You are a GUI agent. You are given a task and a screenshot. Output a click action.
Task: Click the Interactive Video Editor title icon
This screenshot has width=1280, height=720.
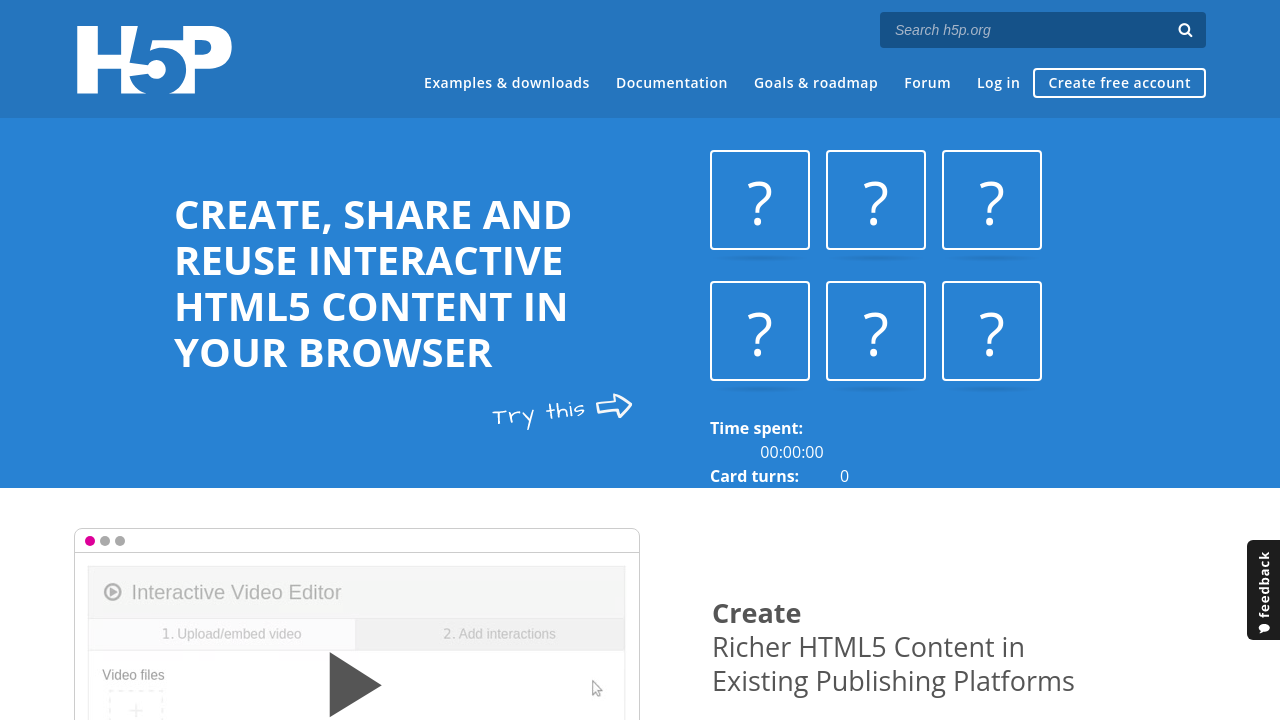tap(113, 592)
